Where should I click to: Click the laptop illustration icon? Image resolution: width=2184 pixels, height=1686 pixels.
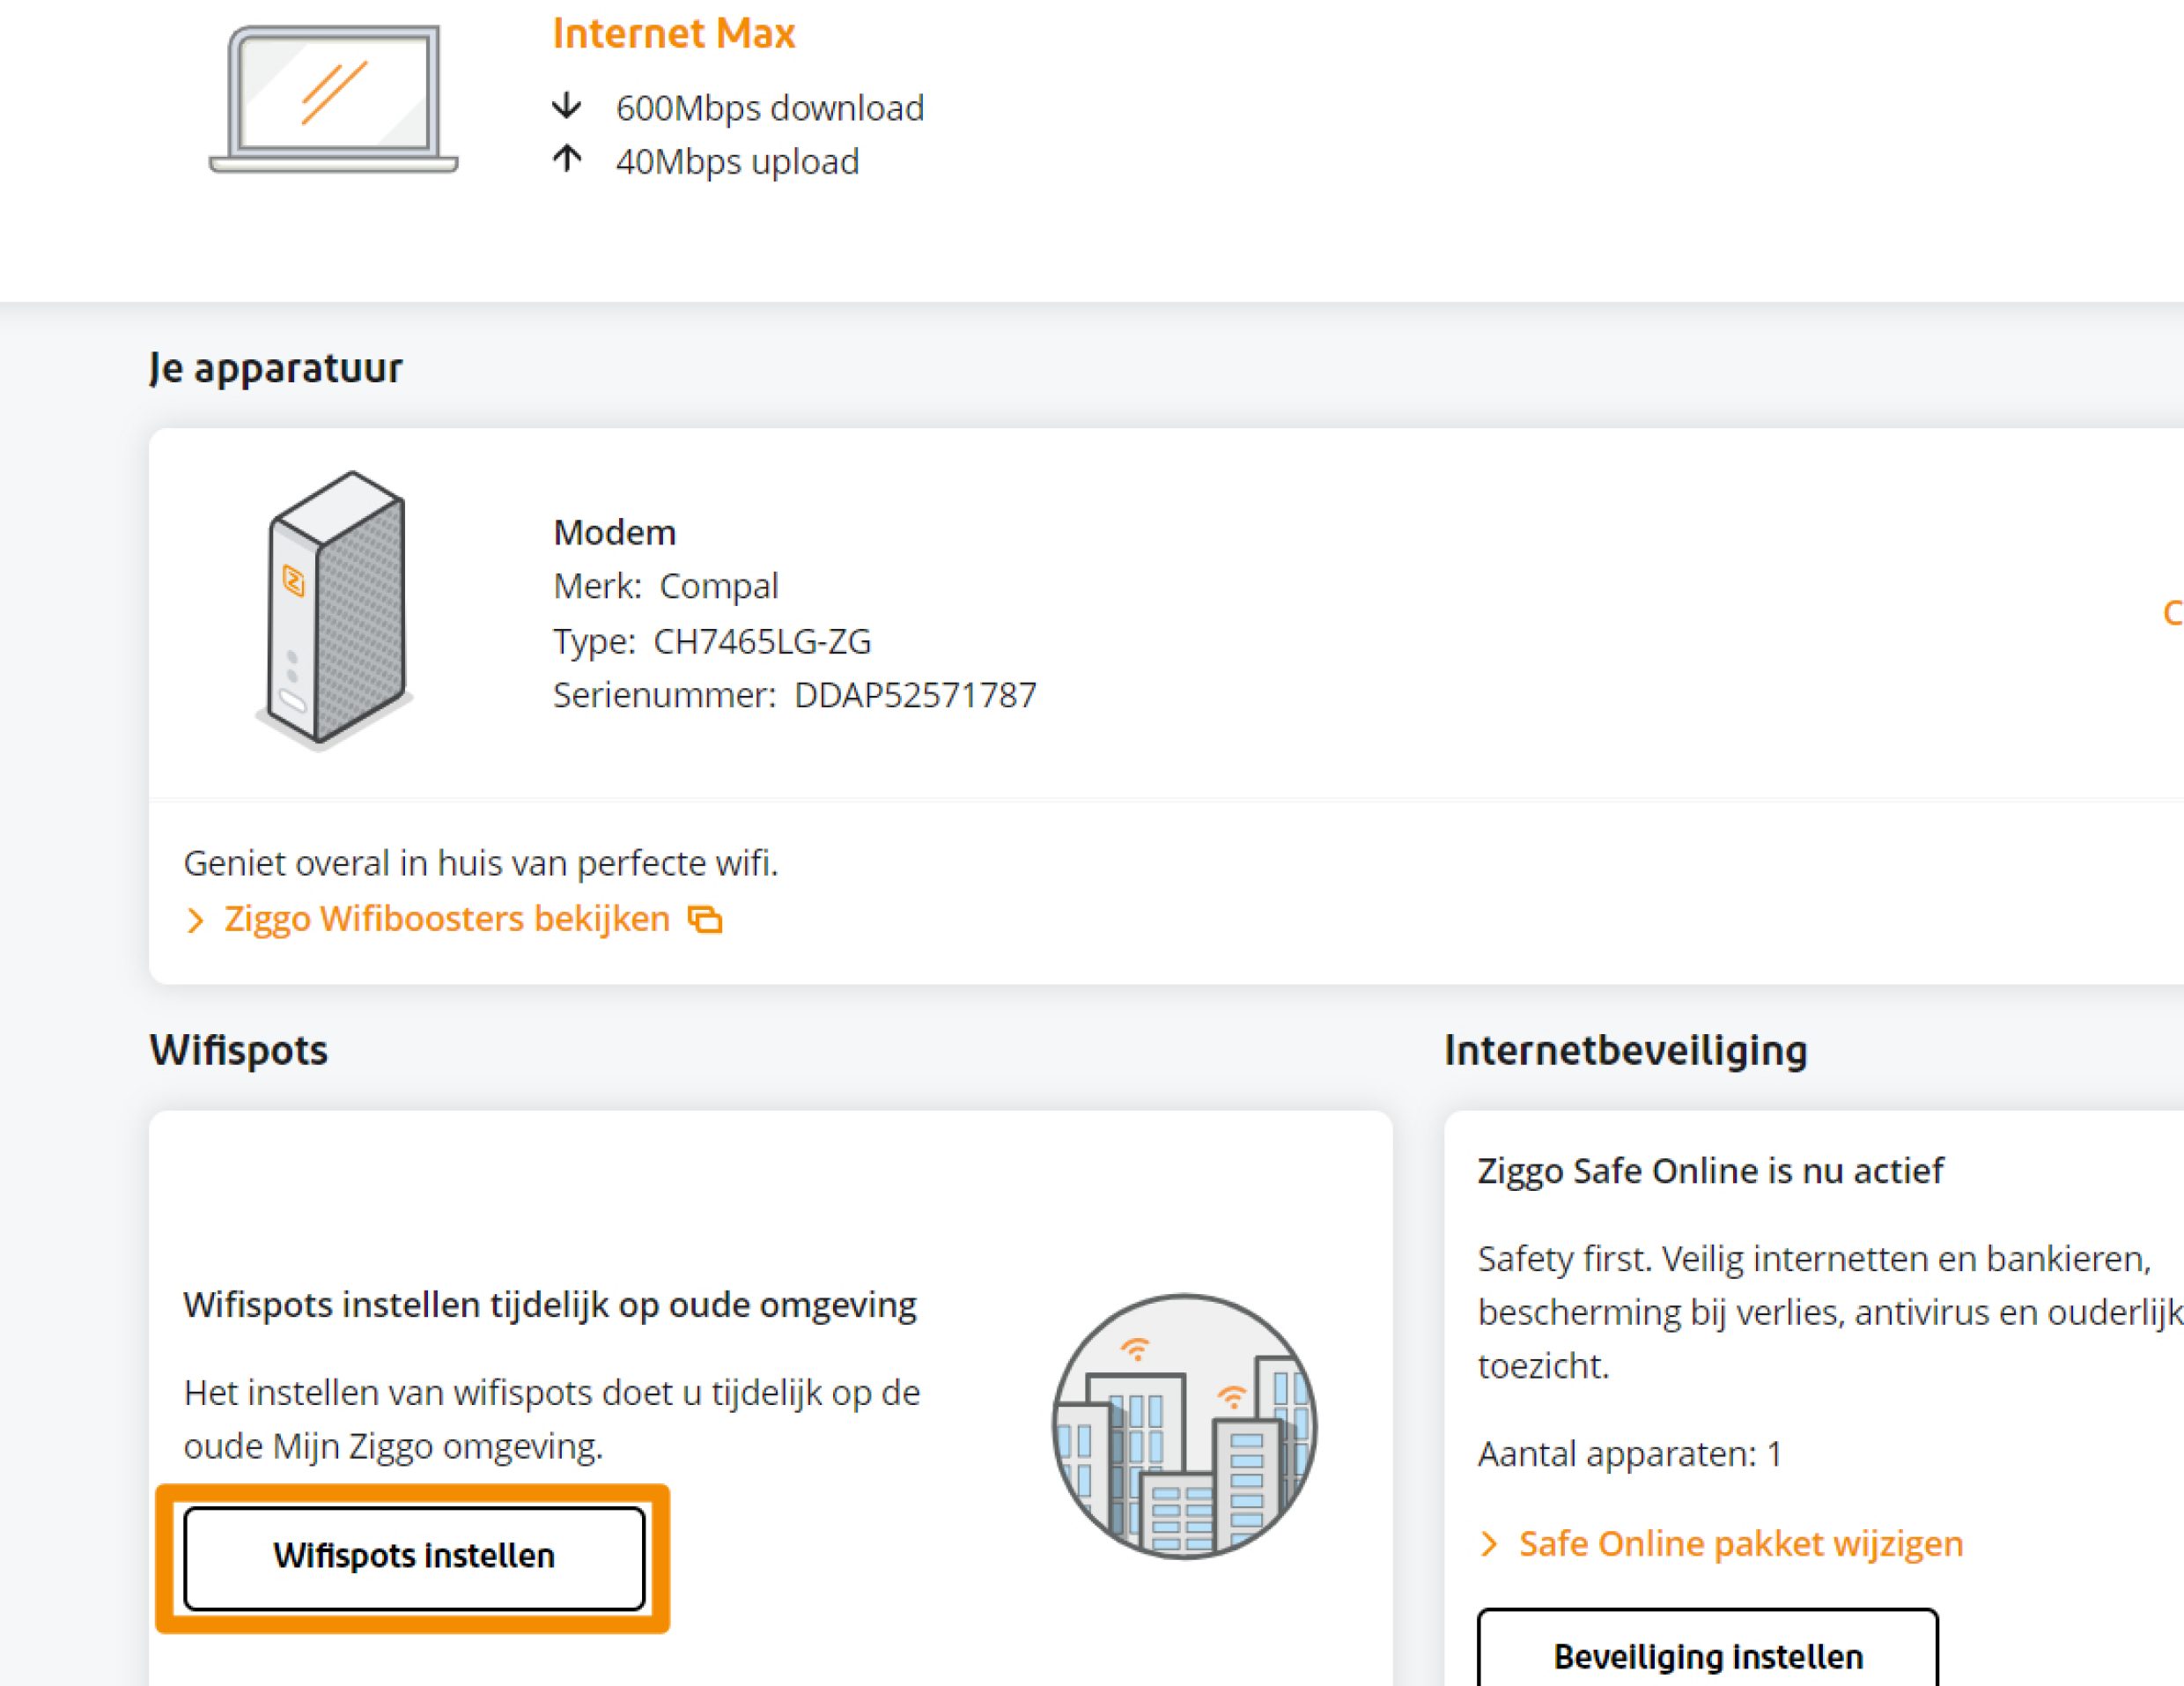tap(333, 99)
